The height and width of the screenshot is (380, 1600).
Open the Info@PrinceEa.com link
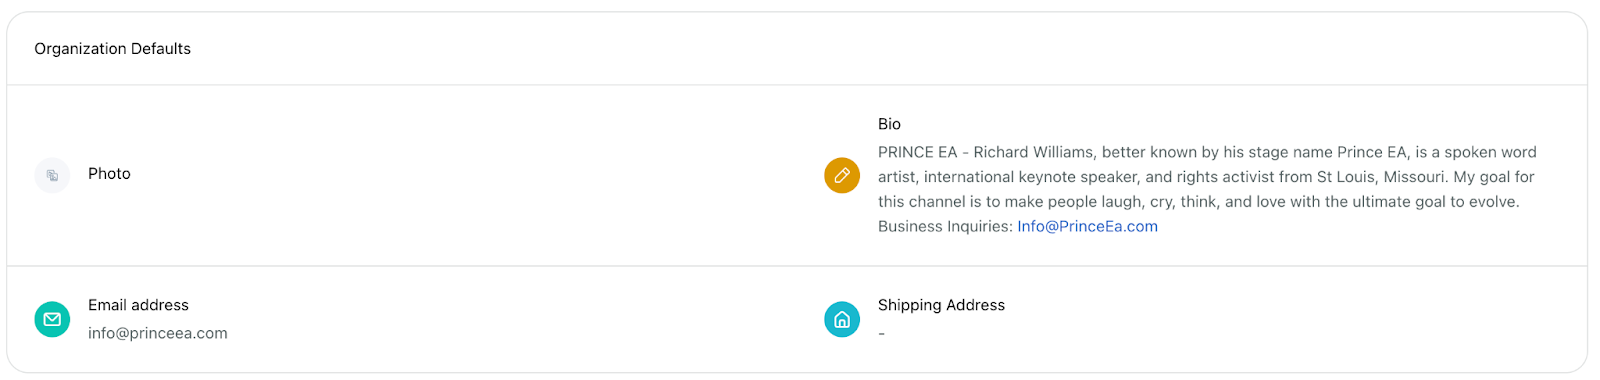1087,226
